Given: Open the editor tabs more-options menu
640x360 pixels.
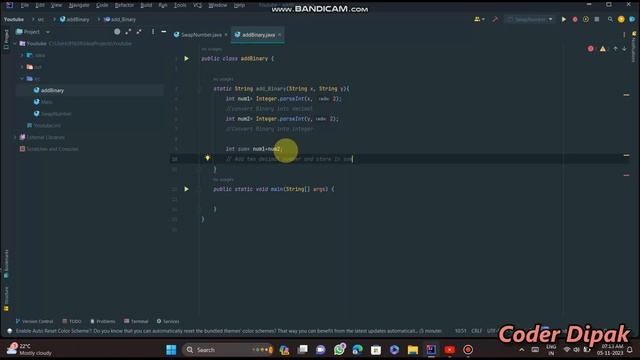Looking at the screenshot, I should pyautogui.click(x=624, y=35).
